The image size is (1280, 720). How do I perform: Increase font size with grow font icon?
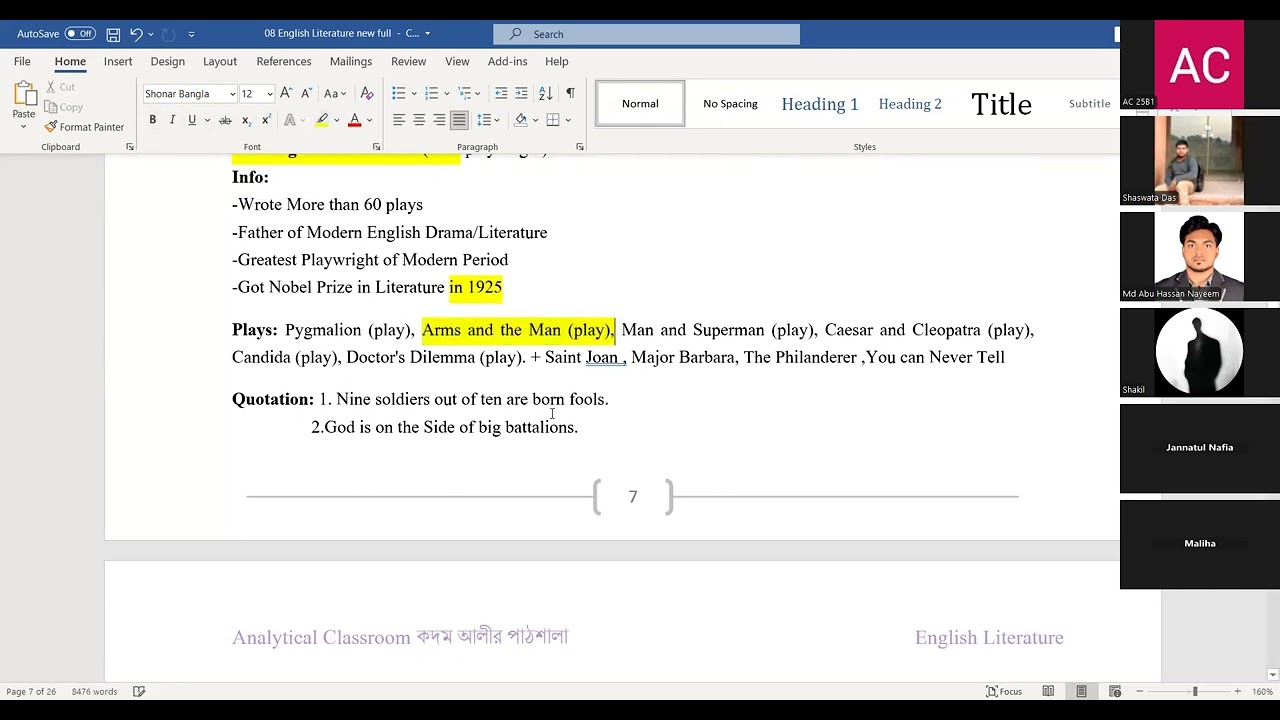(x=286, y=93)
